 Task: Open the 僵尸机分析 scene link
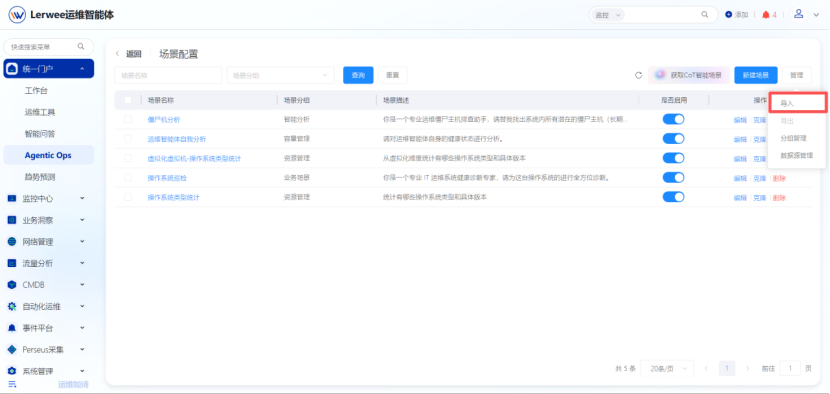tap(164, 120)
